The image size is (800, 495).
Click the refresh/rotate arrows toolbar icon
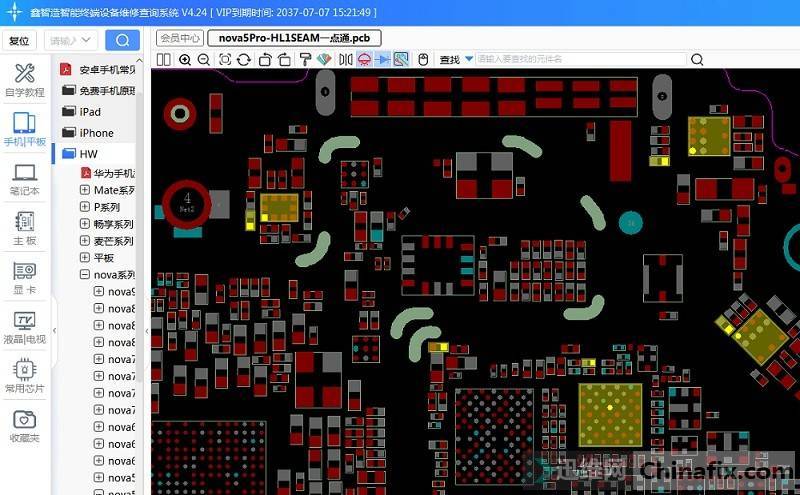tap(245, 60)
